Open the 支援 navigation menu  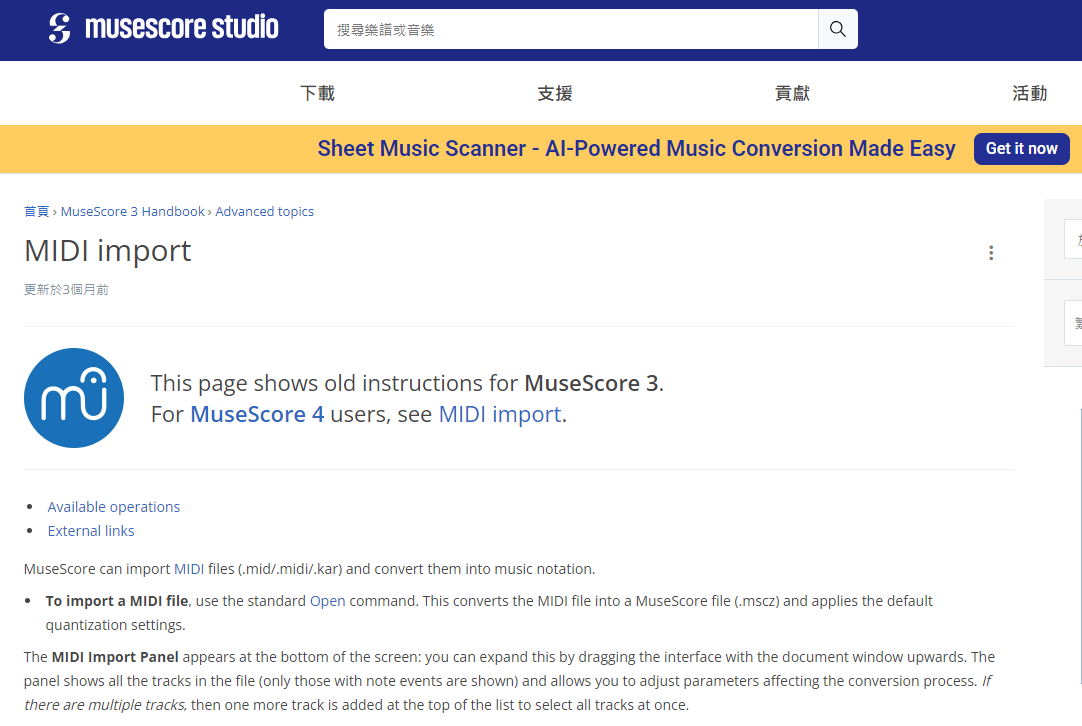[554, 93]
